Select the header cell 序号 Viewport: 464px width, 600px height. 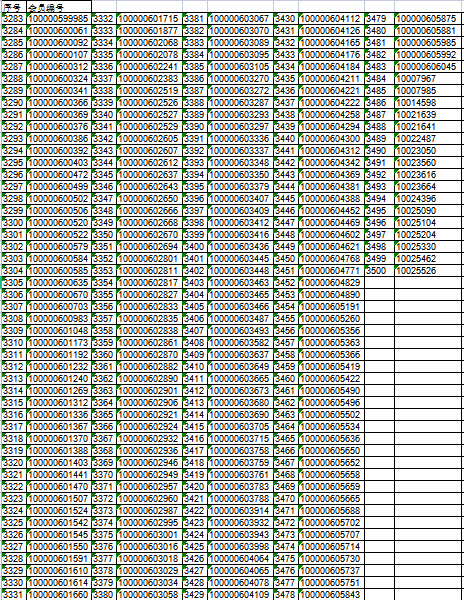point(14,7)
